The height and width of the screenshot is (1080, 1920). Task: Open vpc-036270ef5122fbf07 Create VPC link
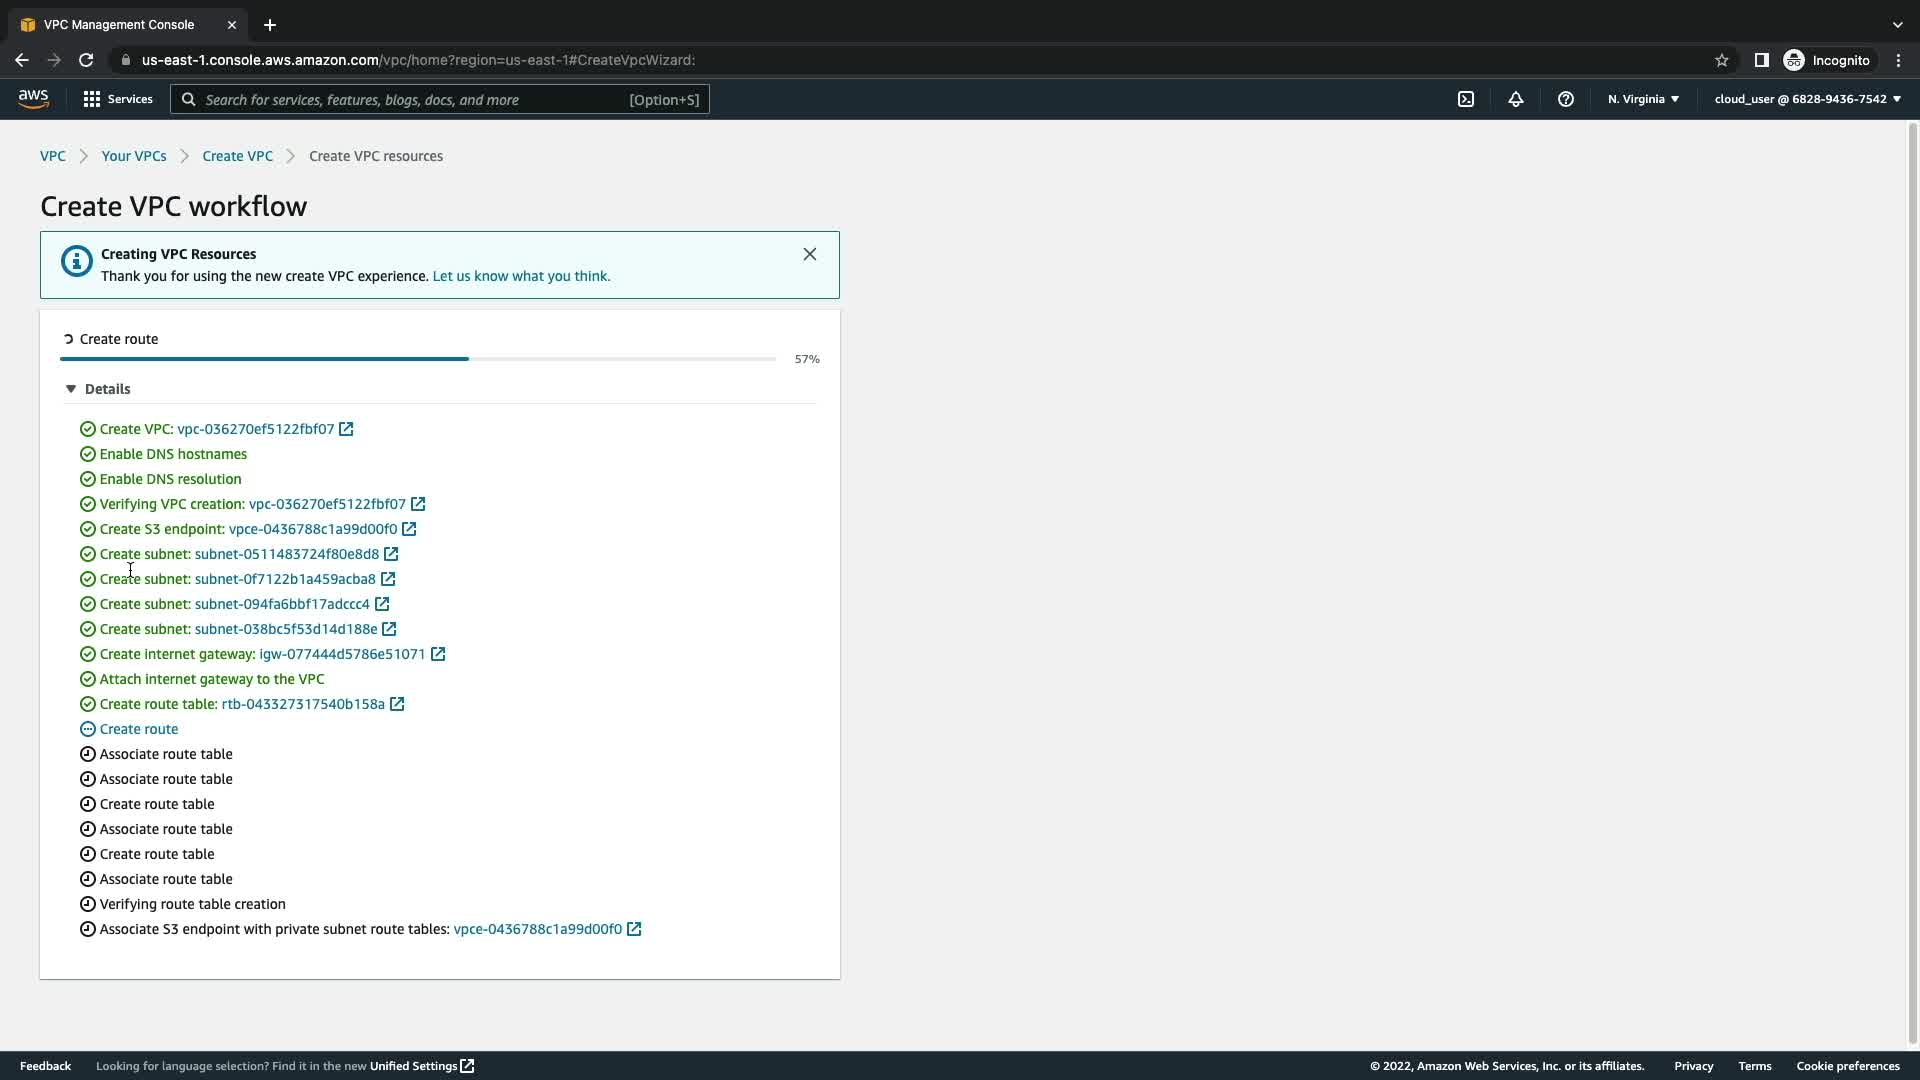[x=255, y=429]
